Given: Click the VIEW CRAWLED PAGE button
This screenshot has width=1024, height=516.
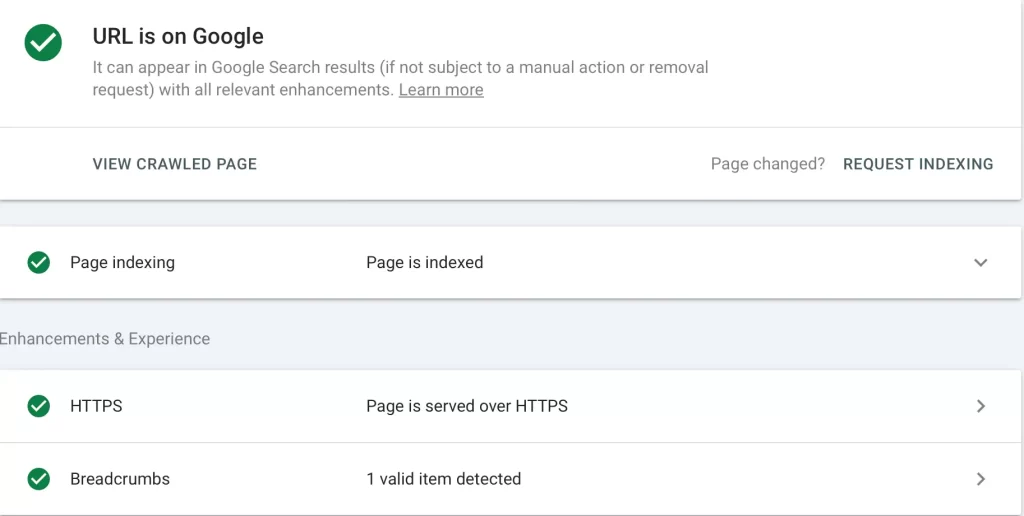Looking at the screenshot, I should 174,164.
